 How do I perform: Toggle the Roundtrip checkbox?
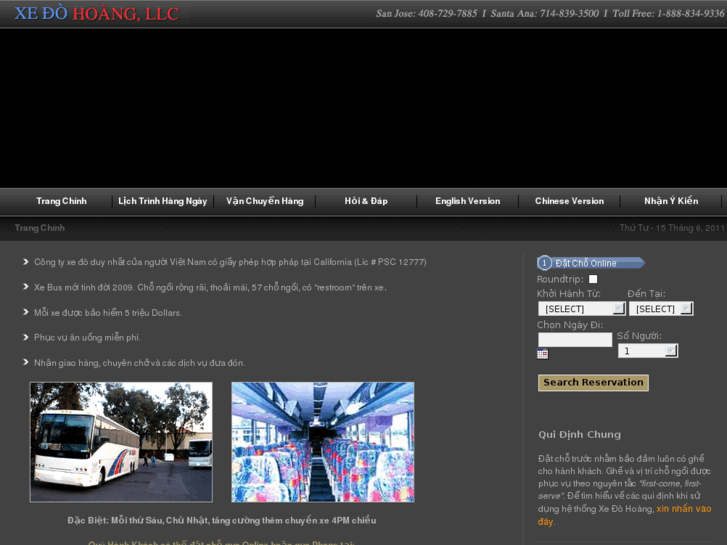tap(593, 279)
